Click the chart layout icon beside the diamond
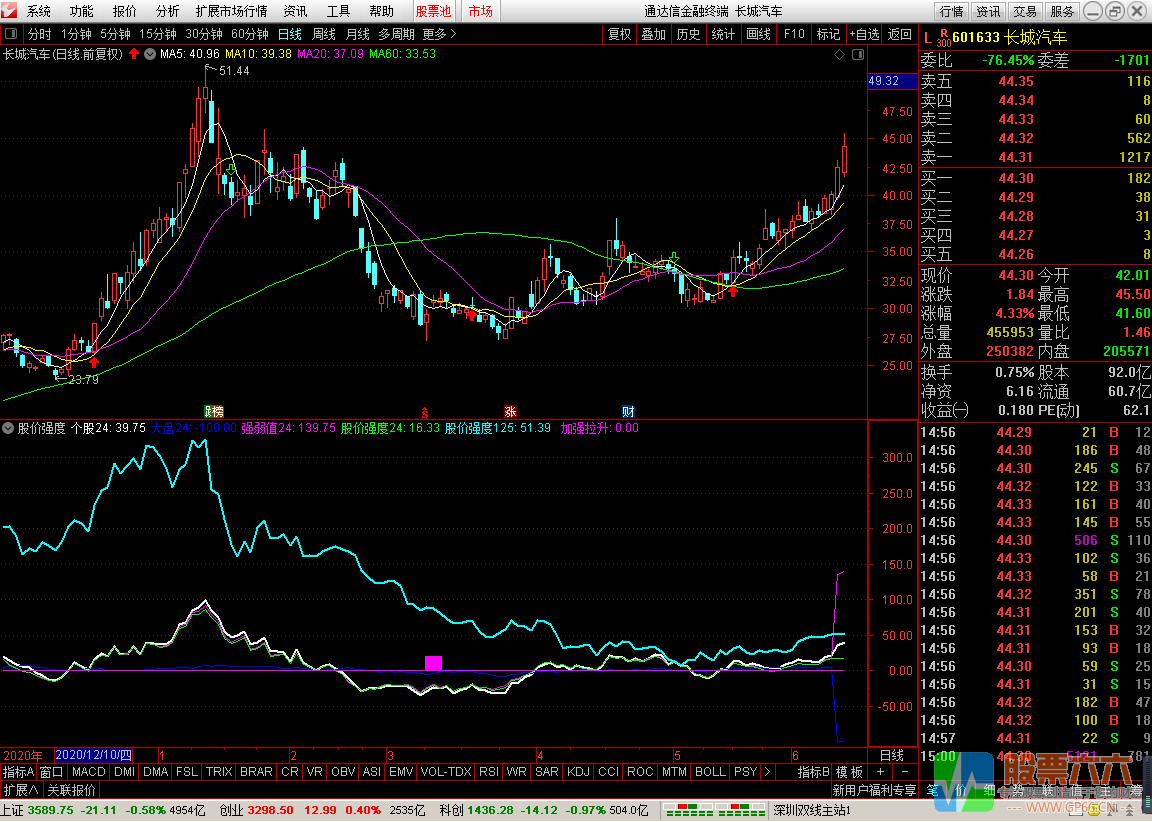 (857, 54)
